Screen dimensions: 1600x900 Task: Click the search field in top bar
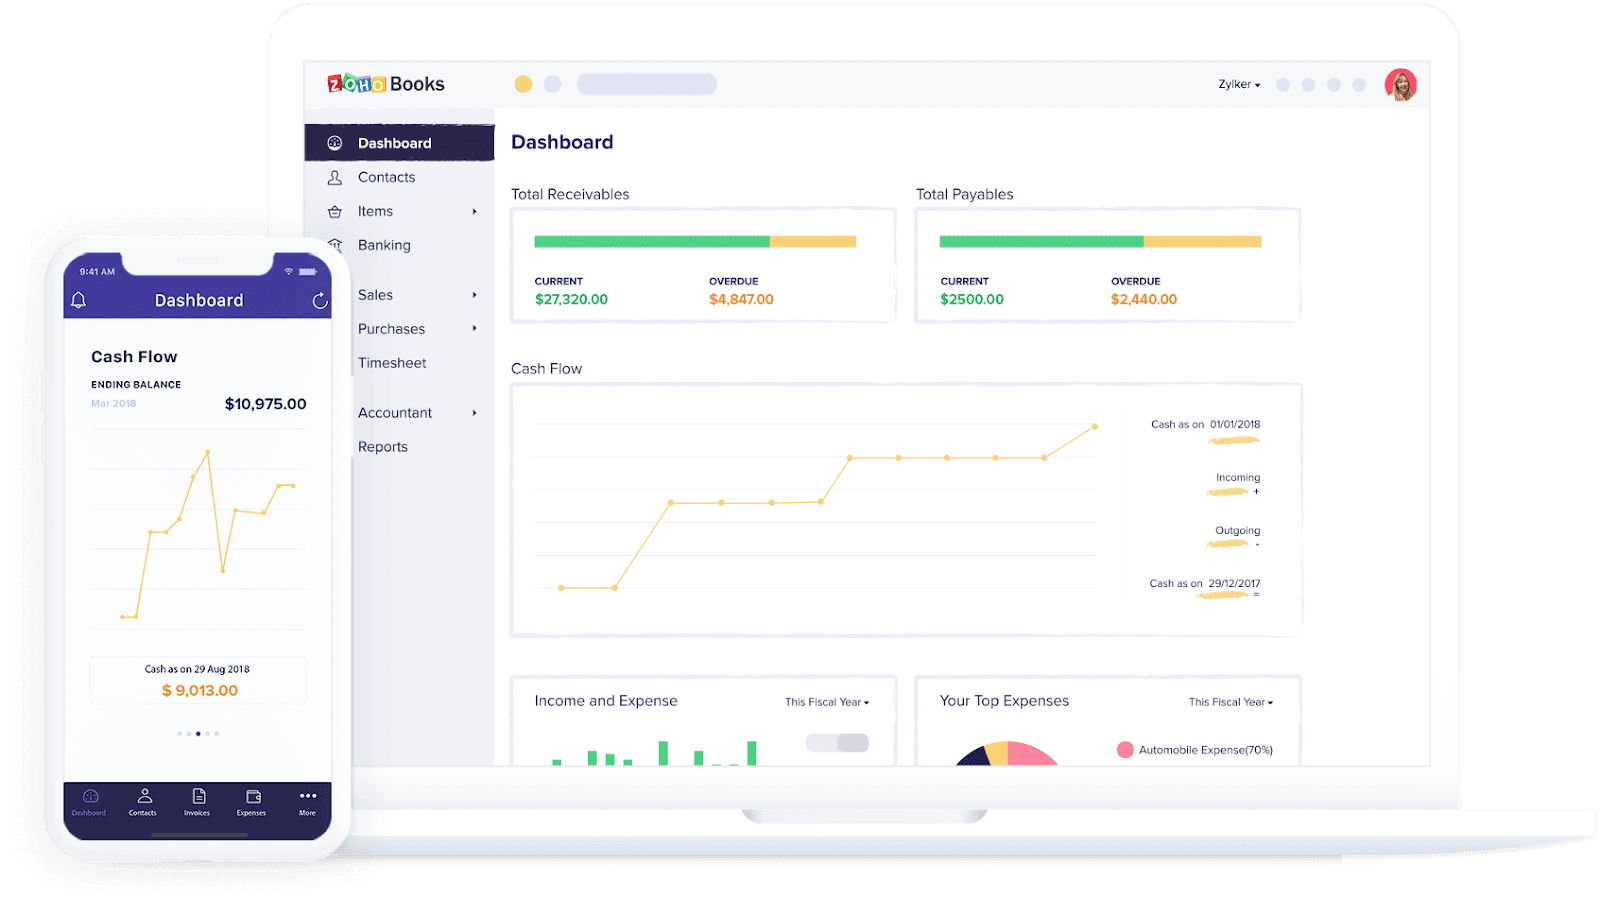coord(647,84)
